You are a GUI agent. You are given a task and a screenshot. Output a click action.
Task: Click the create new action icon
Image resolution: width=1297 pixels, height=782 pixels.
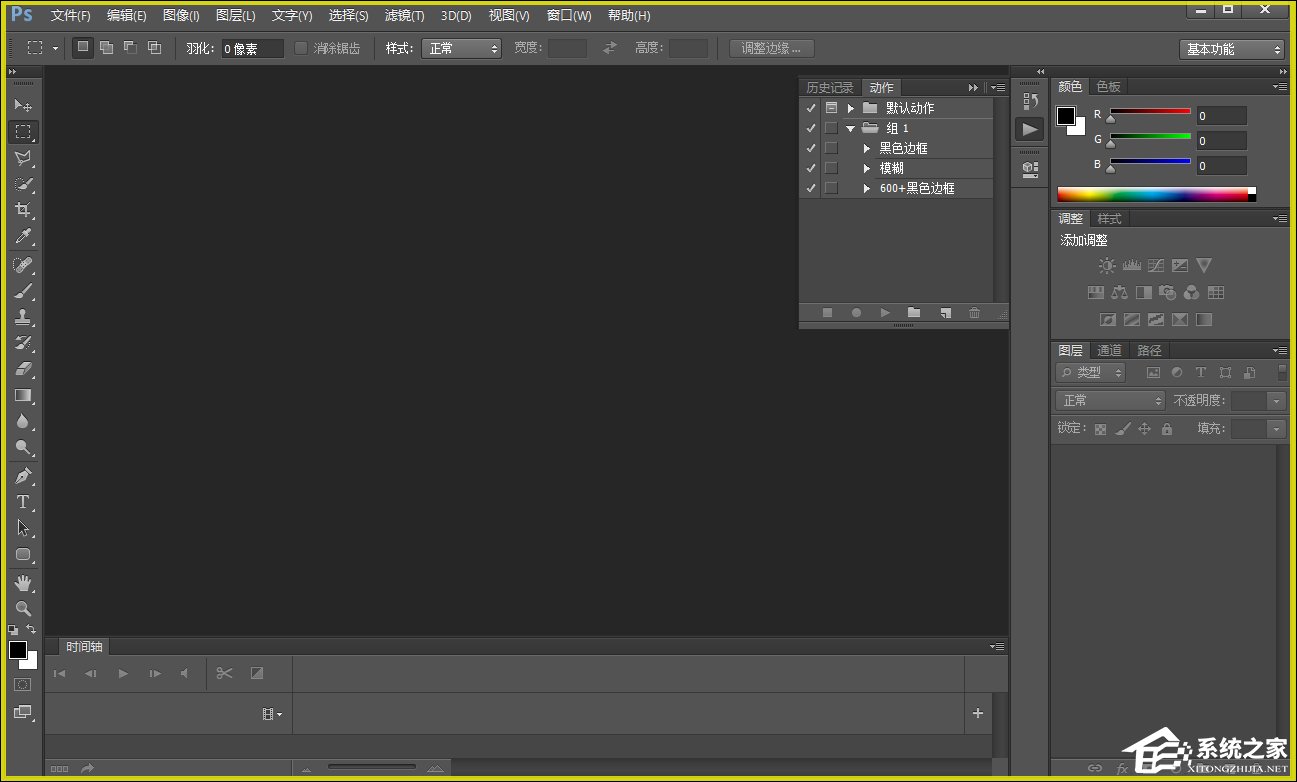[944, 313]
